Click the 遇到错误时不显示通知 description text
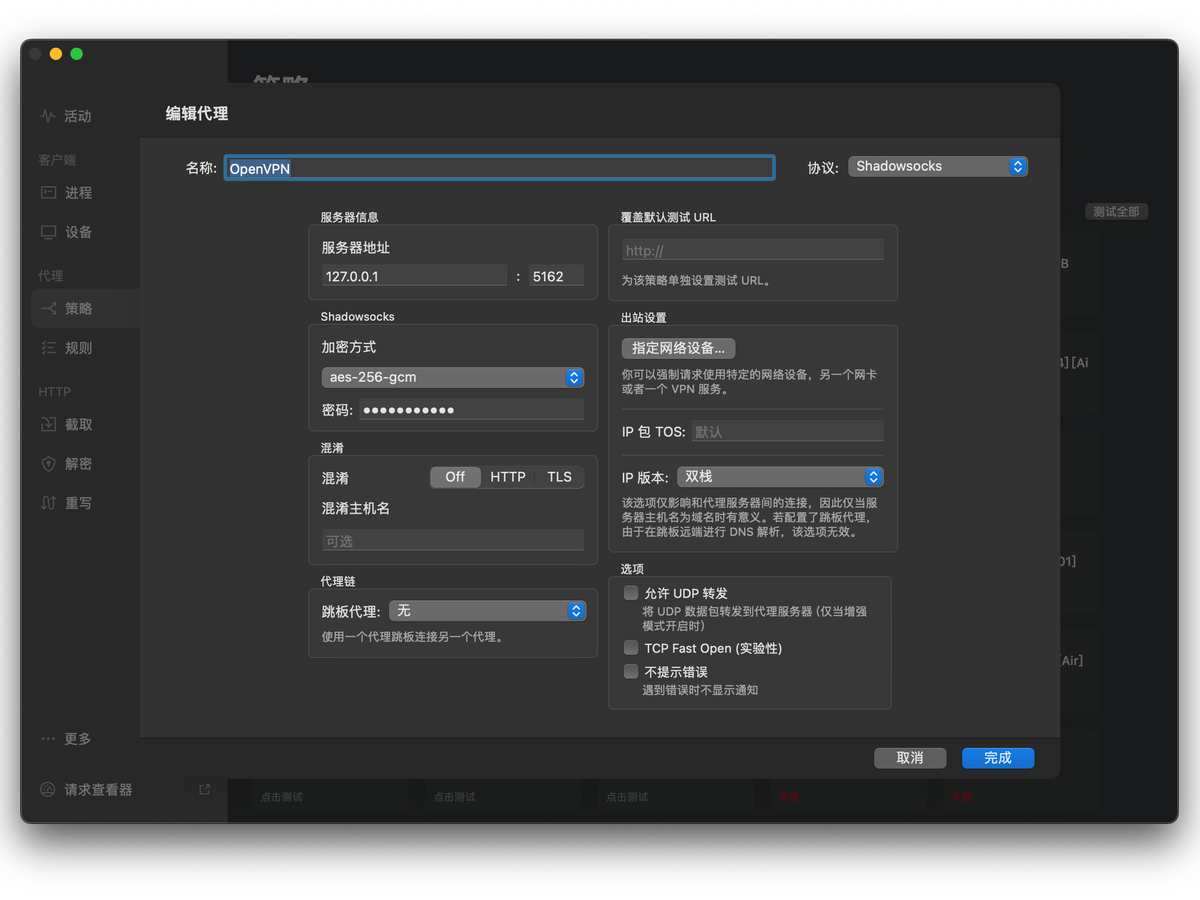This screenshot has height=900, width=1200. pos(700,690)
